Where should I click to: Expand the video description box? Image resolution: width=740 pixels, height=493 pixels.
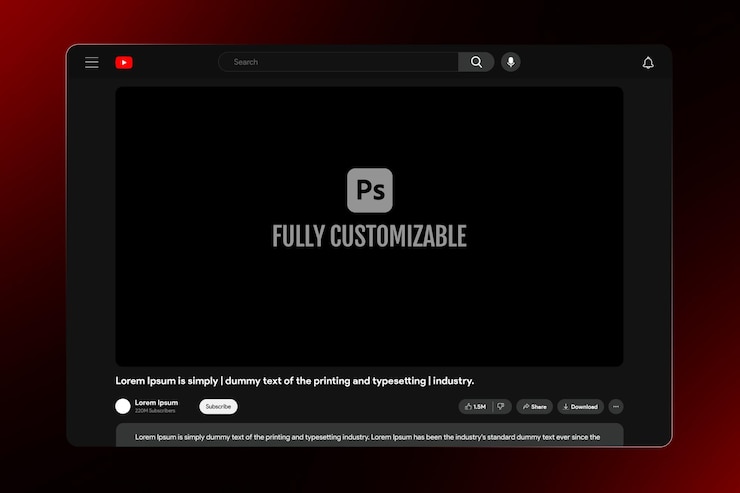click(x=369, y=435)
